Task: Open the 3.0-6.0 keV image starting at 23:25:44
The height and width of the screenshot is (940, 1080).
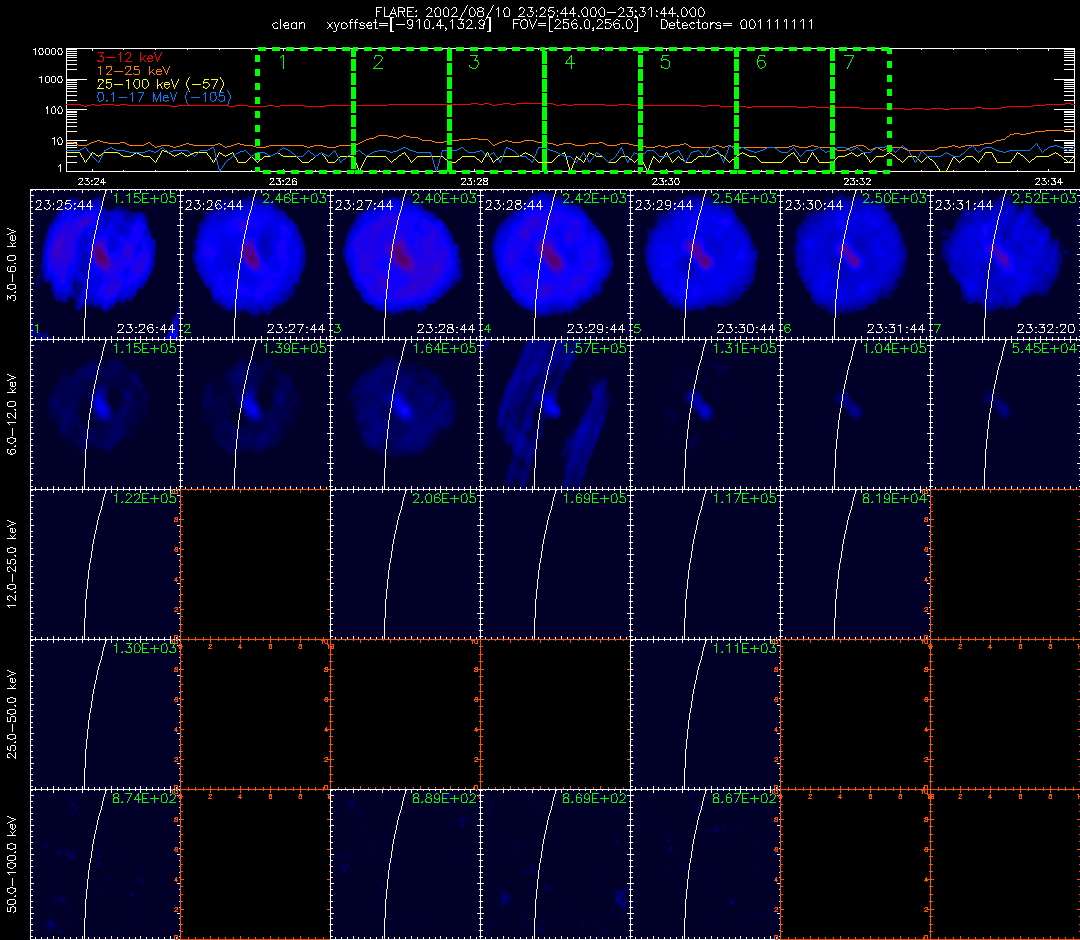Action: click(x=105, y=264)
